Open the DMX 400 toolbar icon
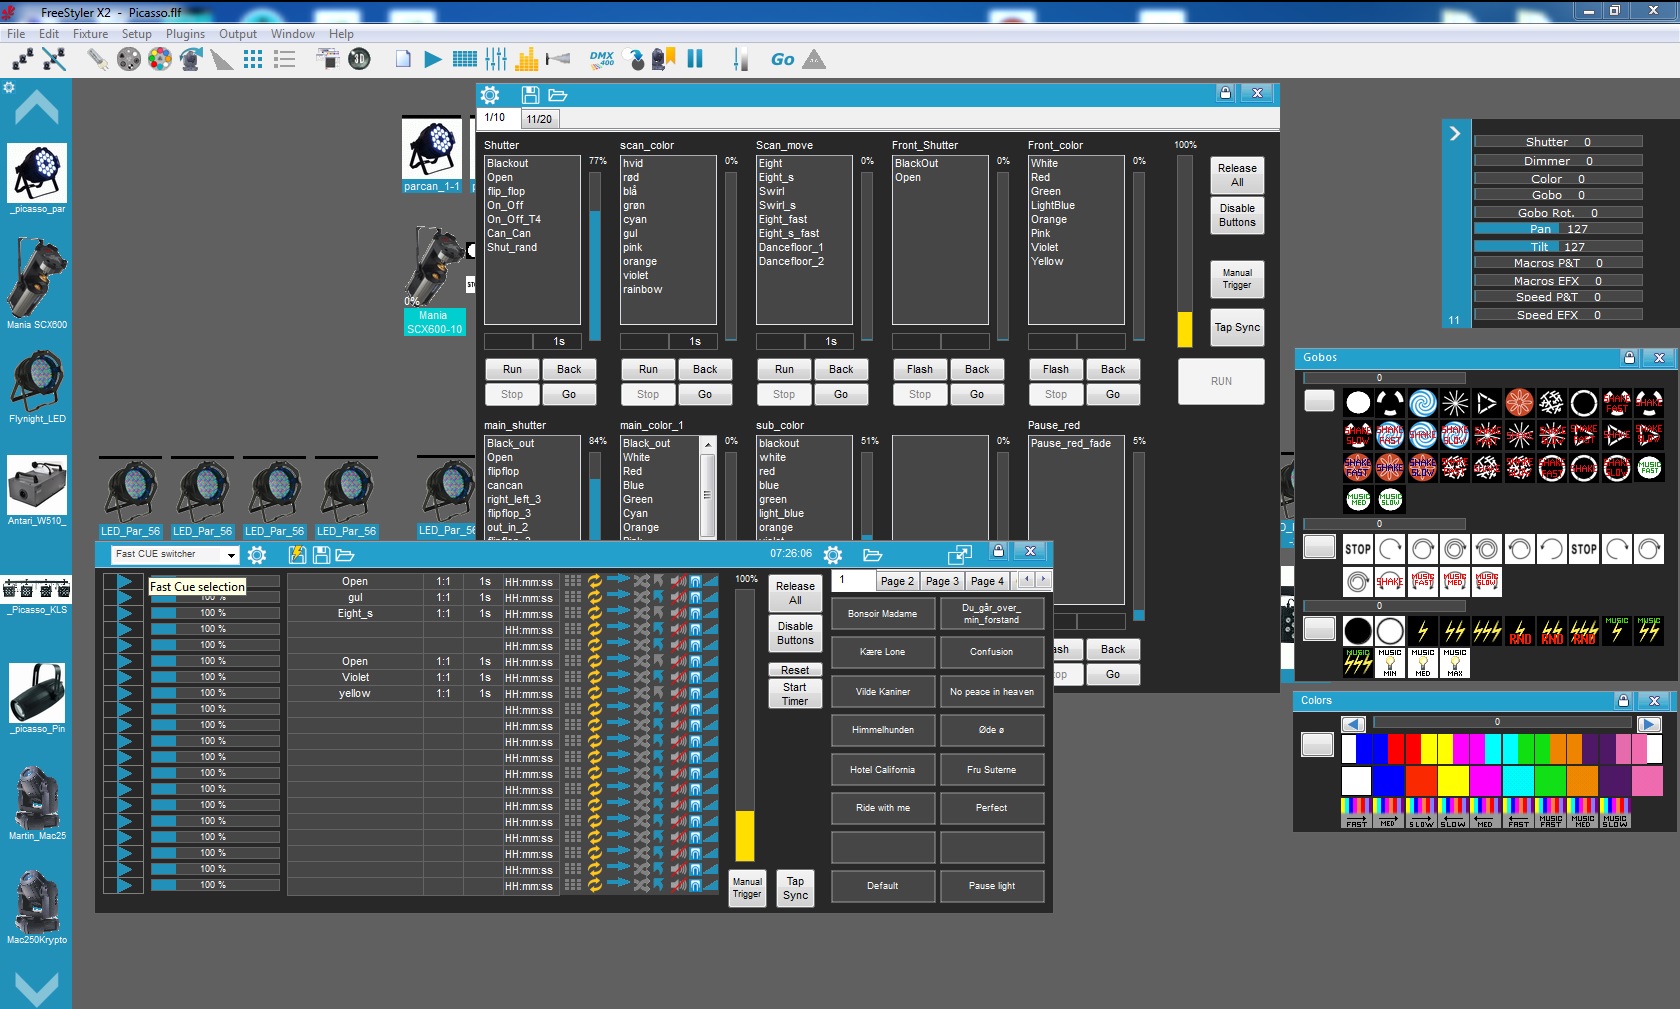This screenshot has height=1009, width=1680. [x=602, y=59]
